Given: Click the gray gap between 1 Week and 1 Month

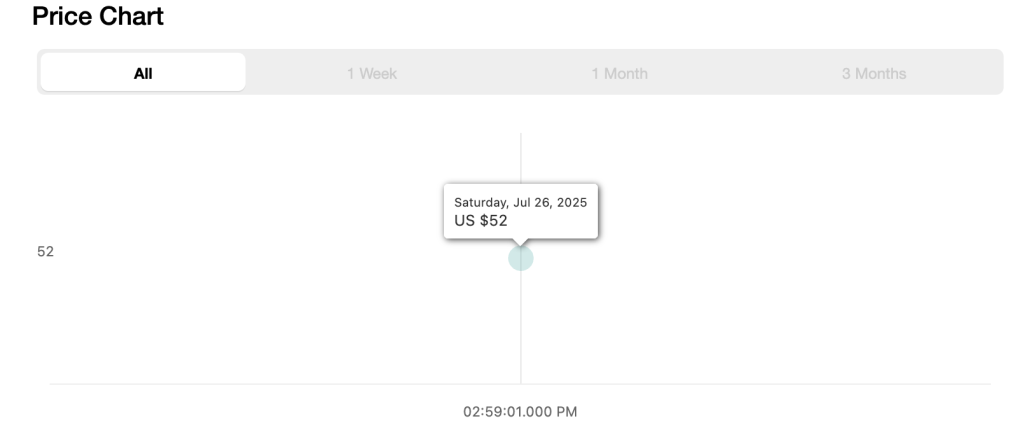Looking at the screenshot, I should 494,73.
